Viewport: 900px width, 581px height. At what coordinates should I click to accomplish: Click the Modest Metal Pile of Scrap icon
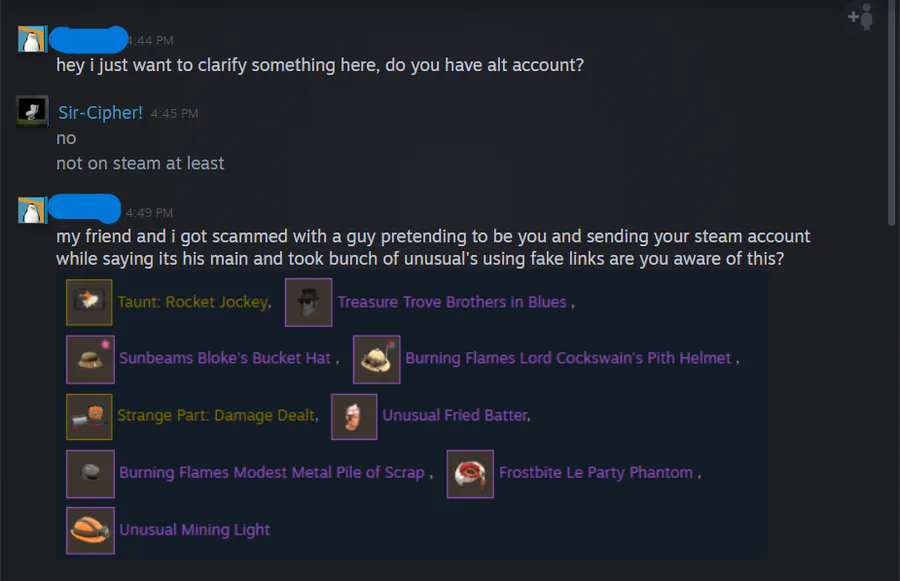coord(90,474)
